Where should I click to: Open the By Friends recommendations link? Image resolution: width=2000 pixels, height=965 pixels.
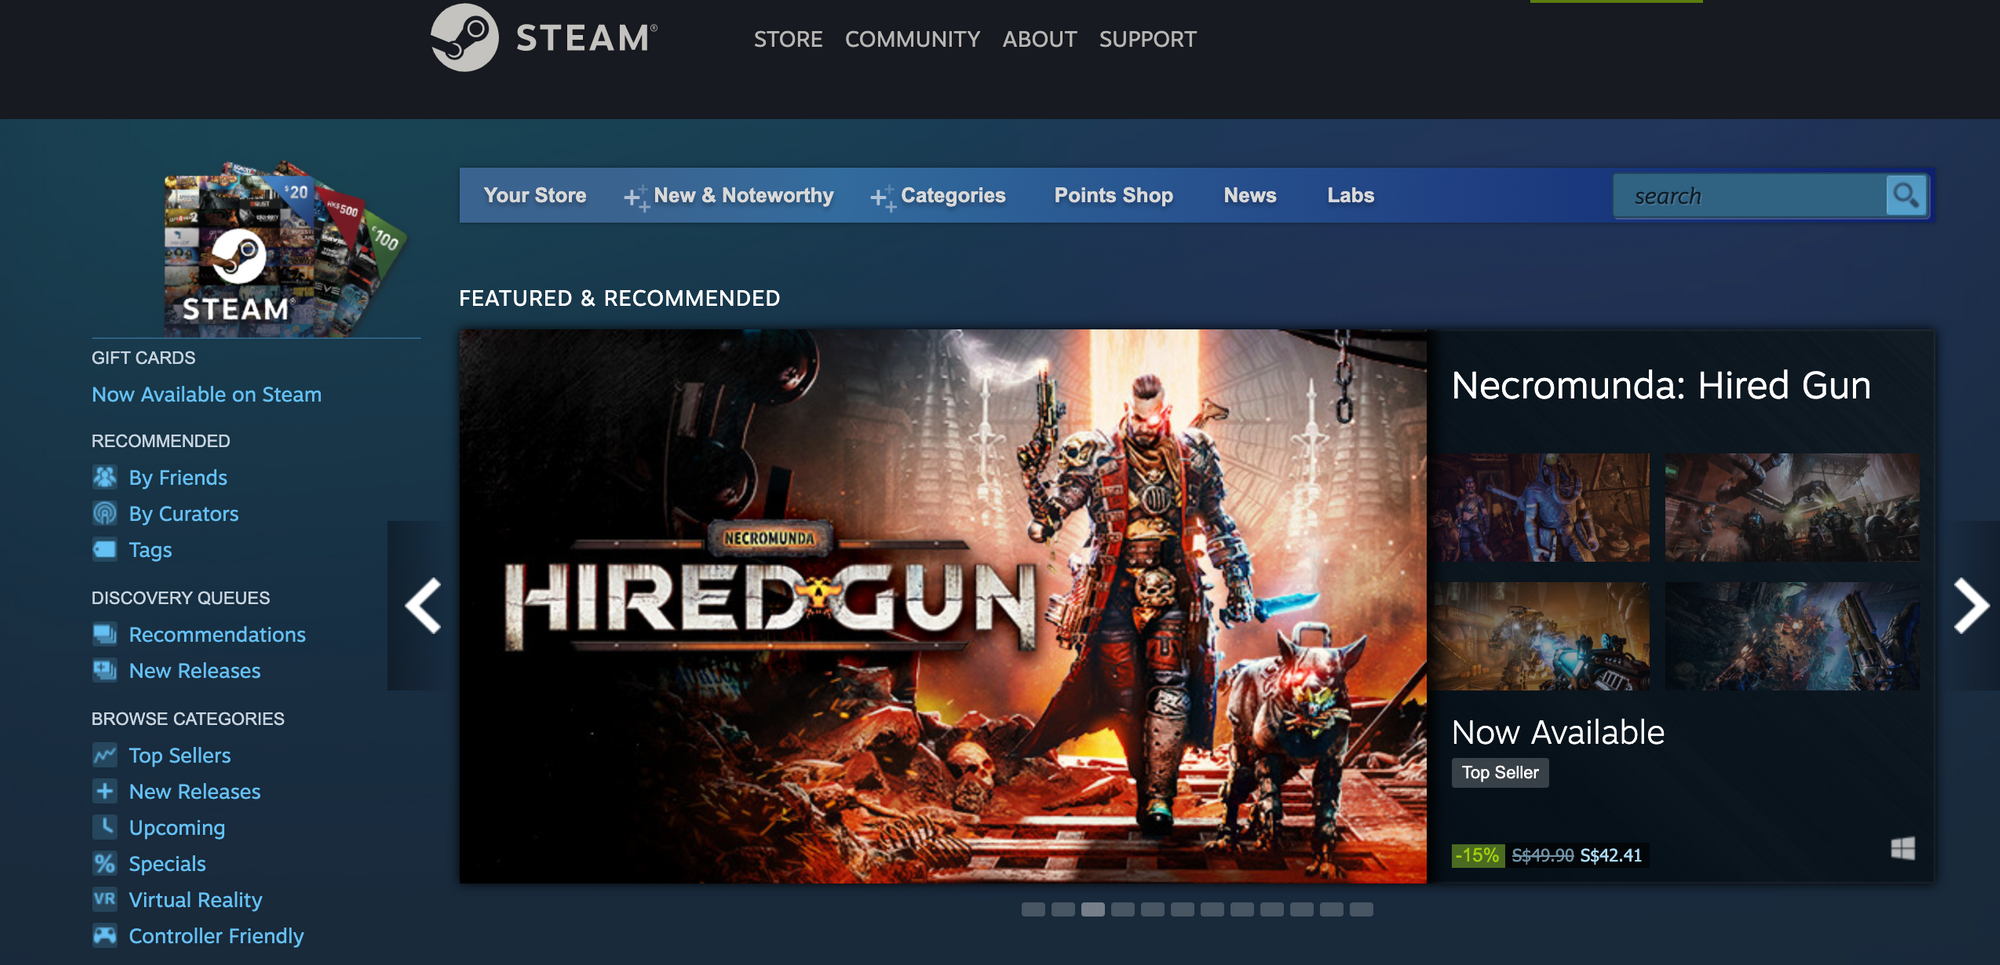point(178,477)
